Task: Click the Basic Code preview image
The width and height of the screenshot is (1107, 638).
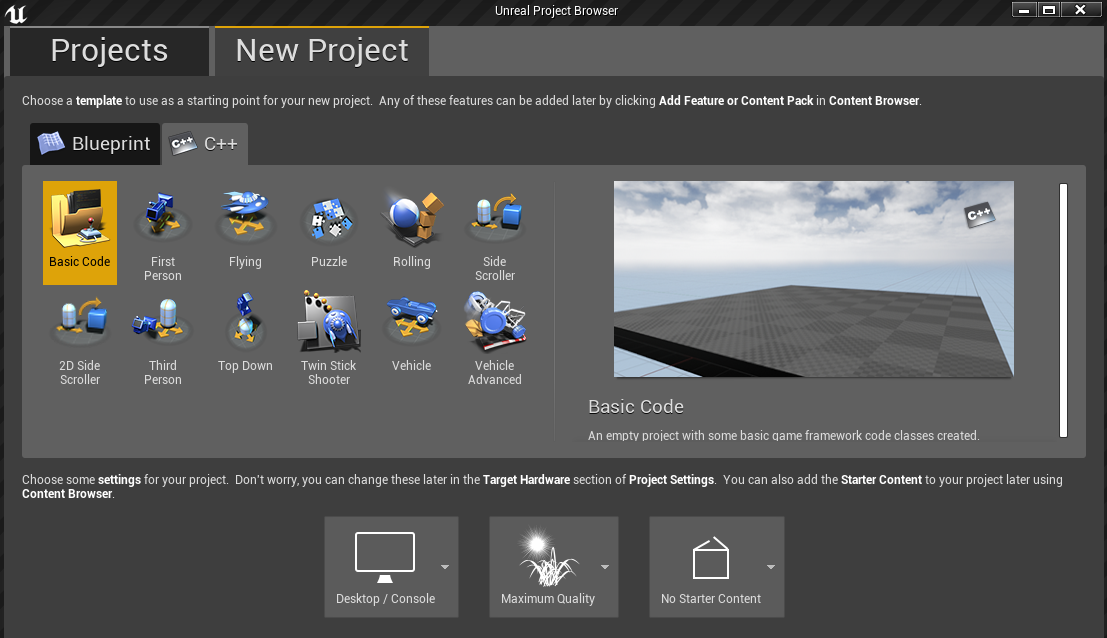Action: (x=813, y=279)
